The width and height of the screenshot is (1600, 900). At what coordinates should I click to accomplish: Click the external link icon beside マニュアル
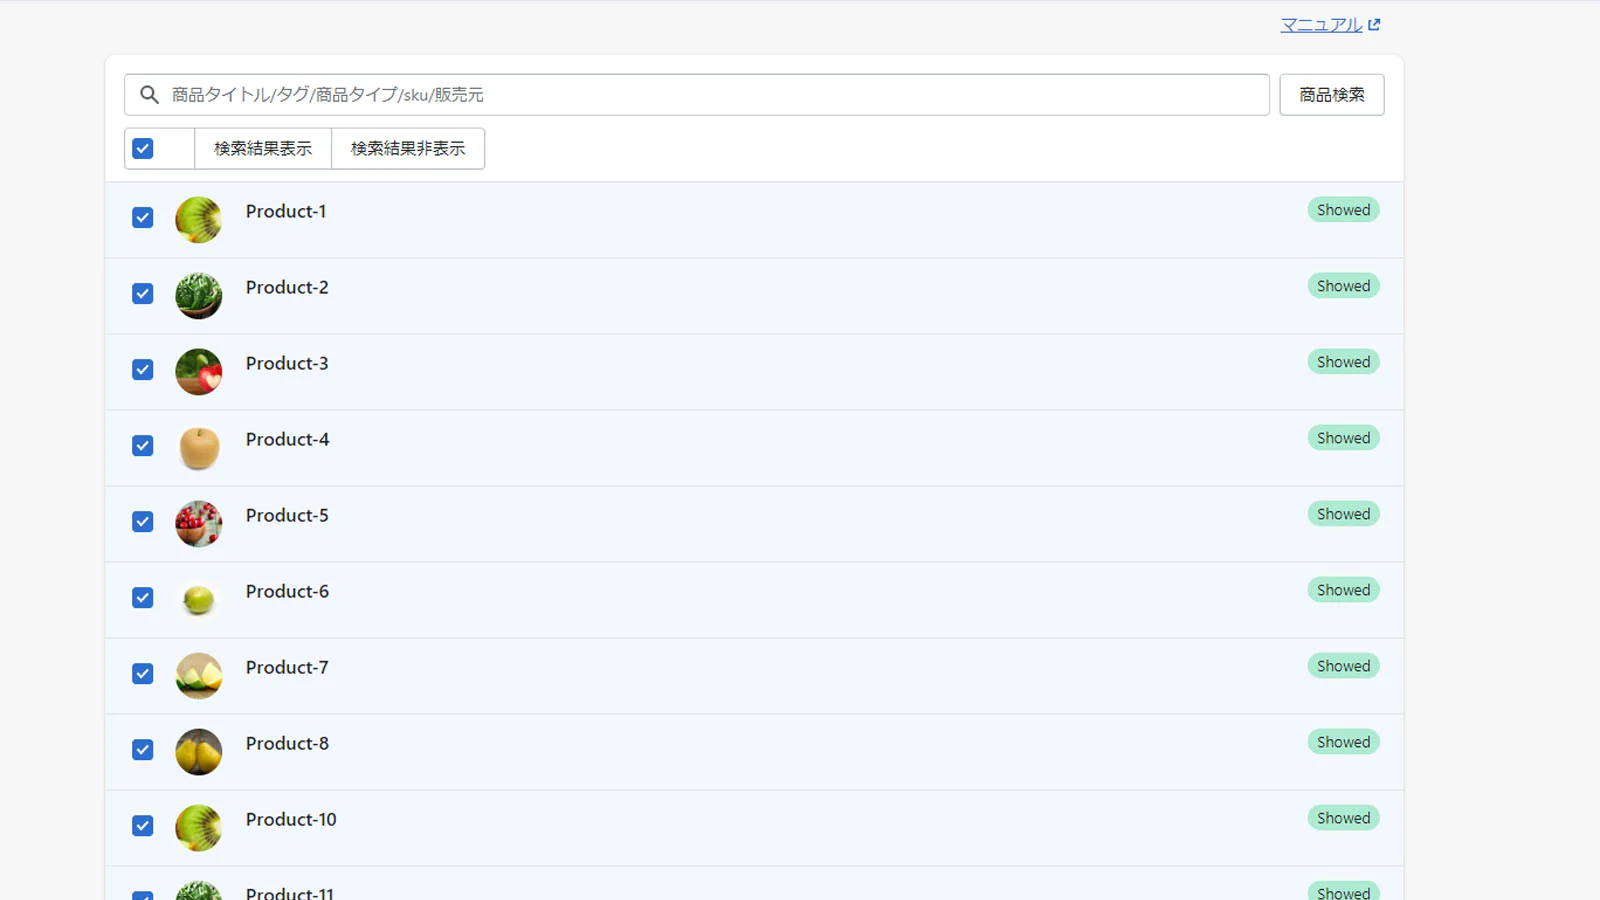(x=1374, y=25)
